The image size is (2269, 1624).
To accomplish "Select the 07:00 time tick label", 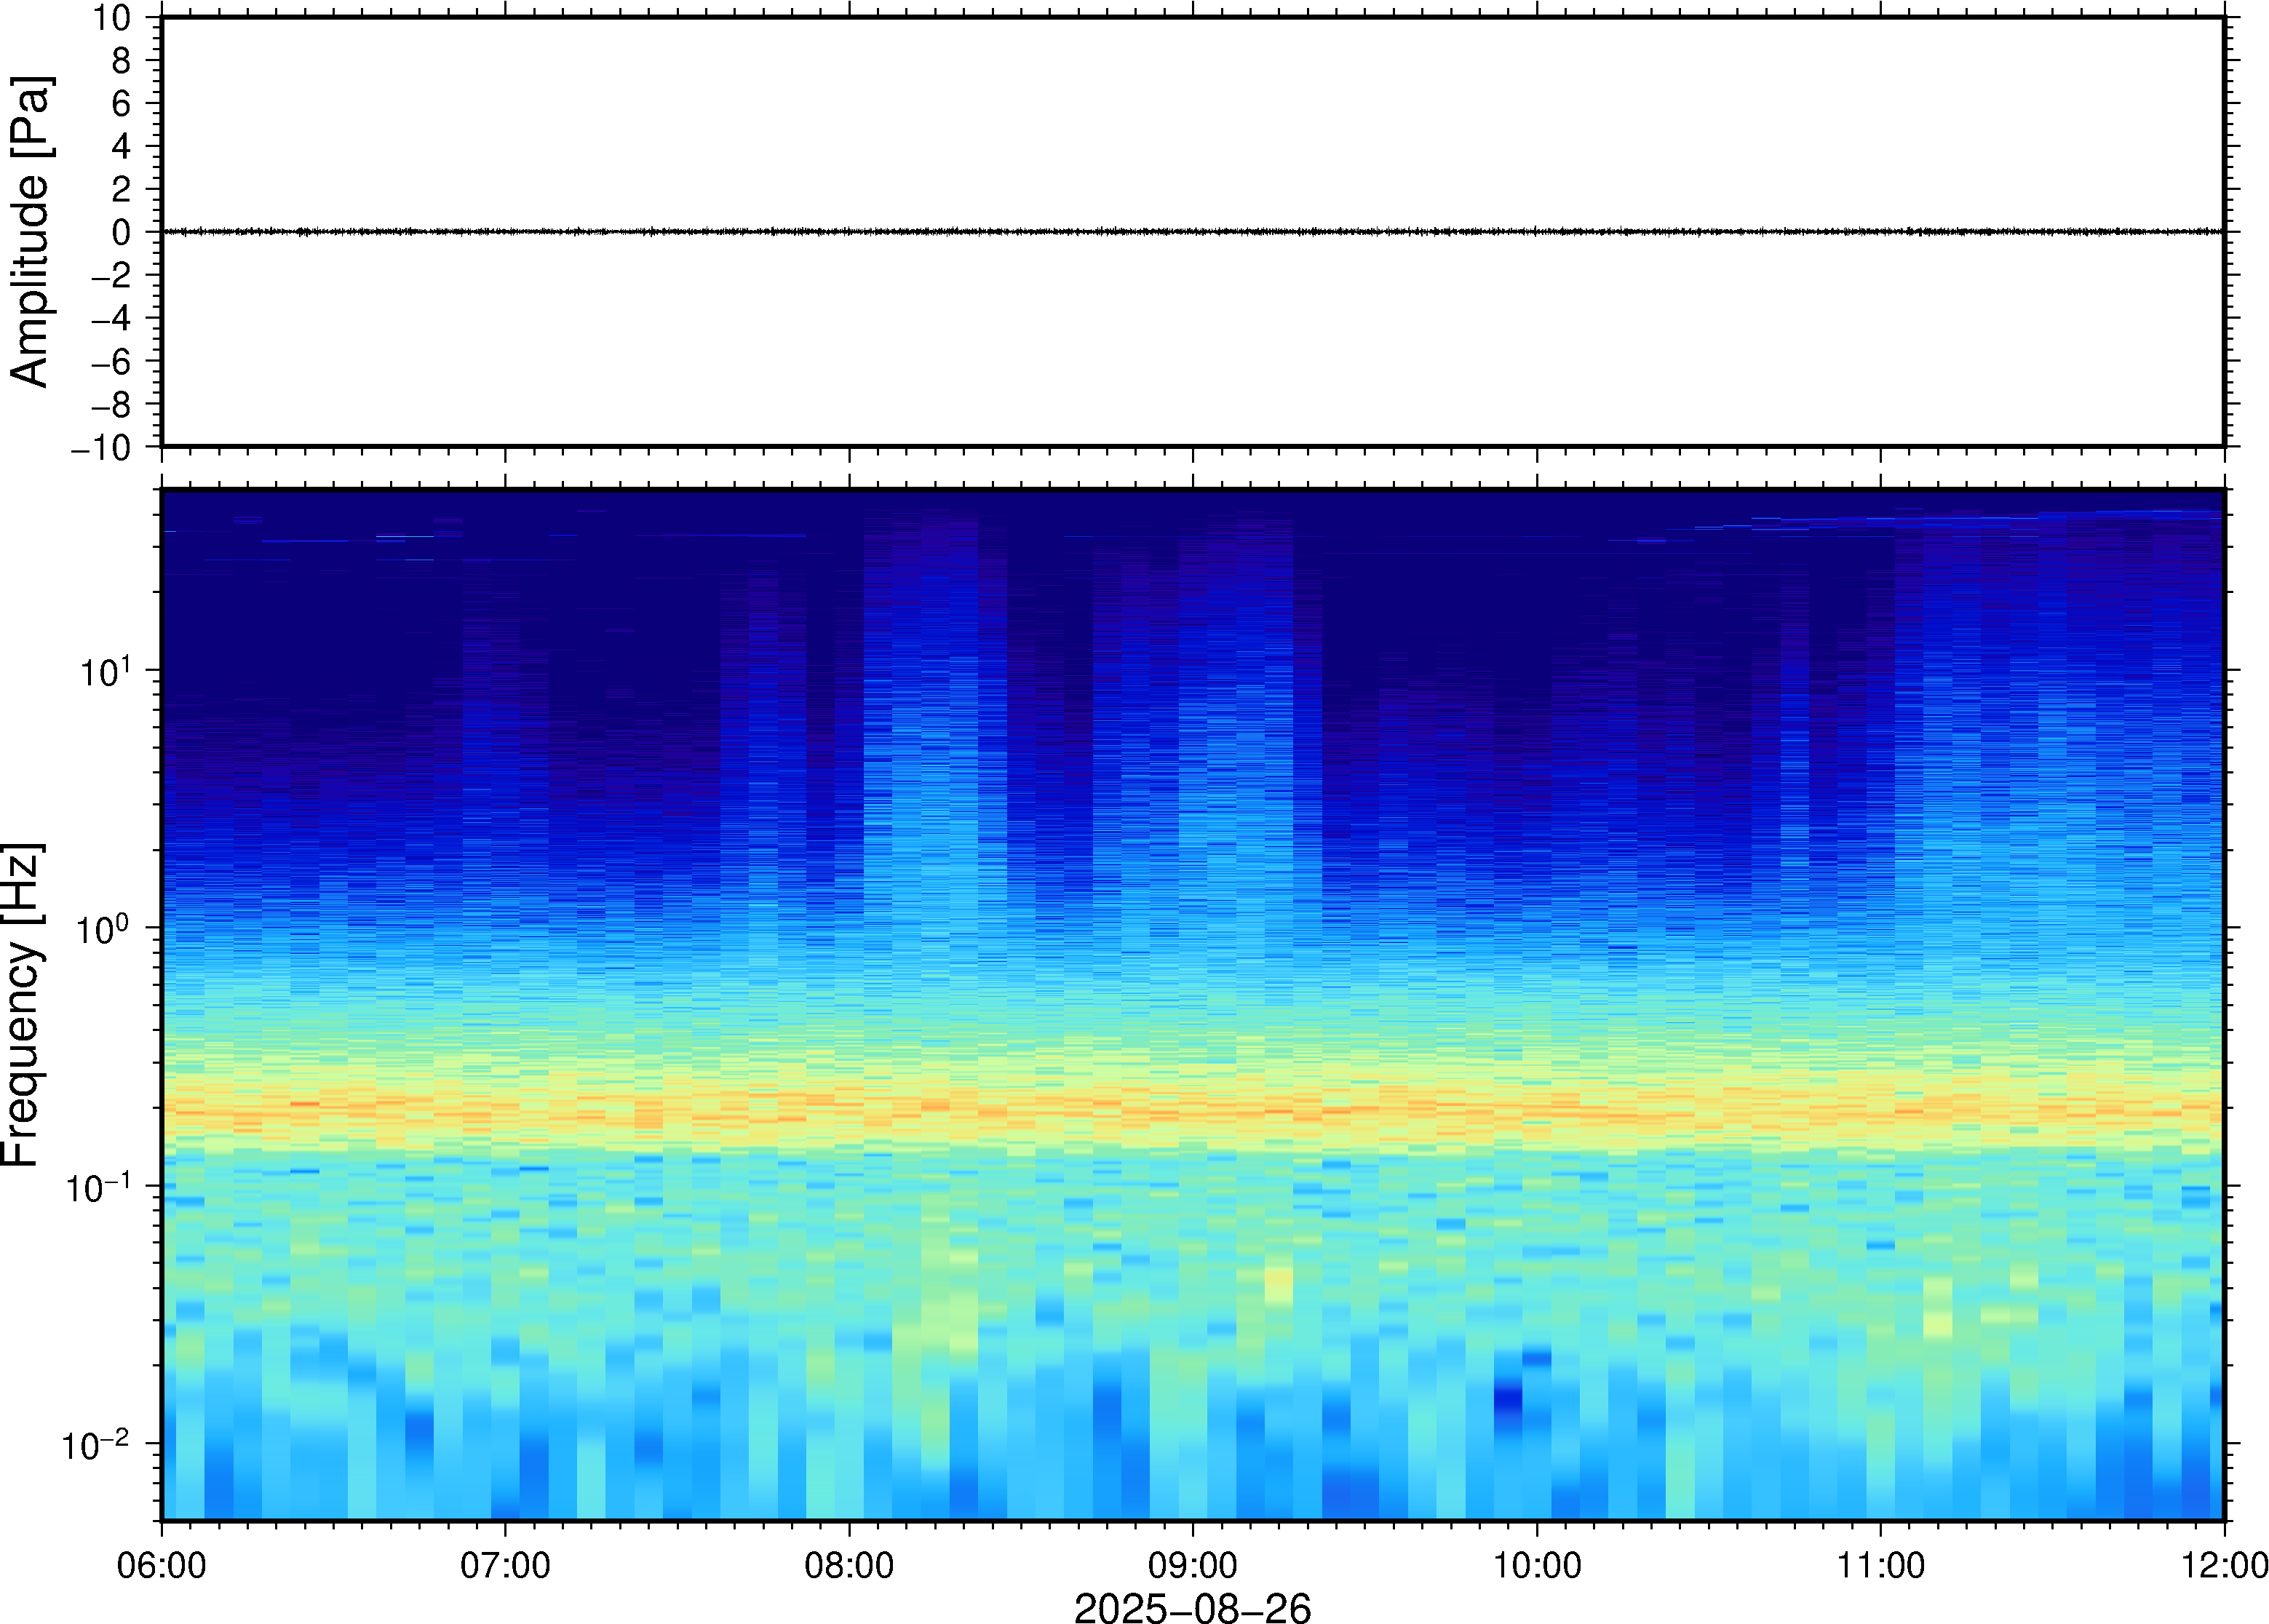I will pos(505,1565).
